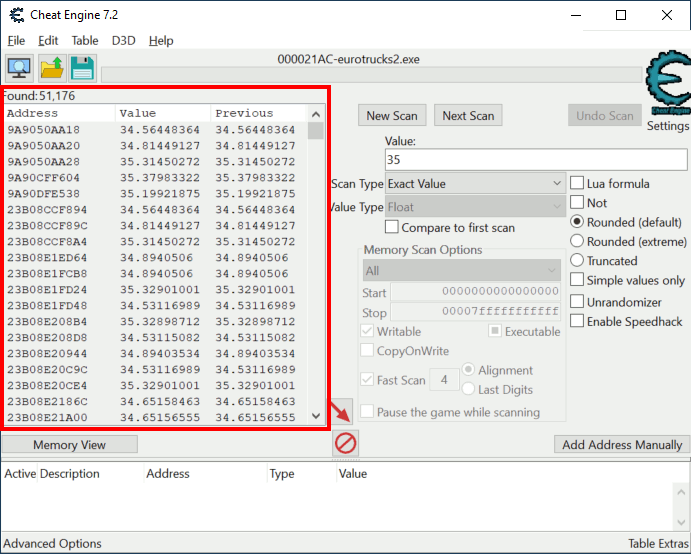Click the save floppy disk icon

(82, 69)
